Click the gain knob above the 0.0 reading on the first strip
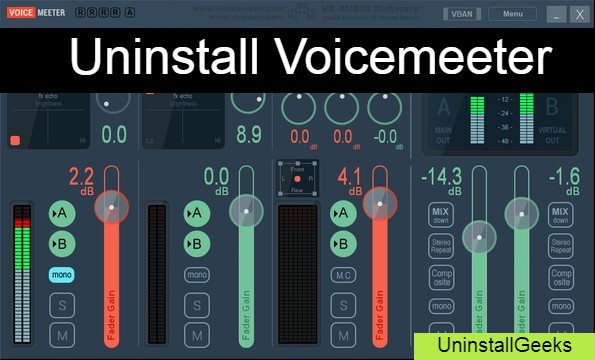This screenshot has height=360, width=595. coord(113,99)
